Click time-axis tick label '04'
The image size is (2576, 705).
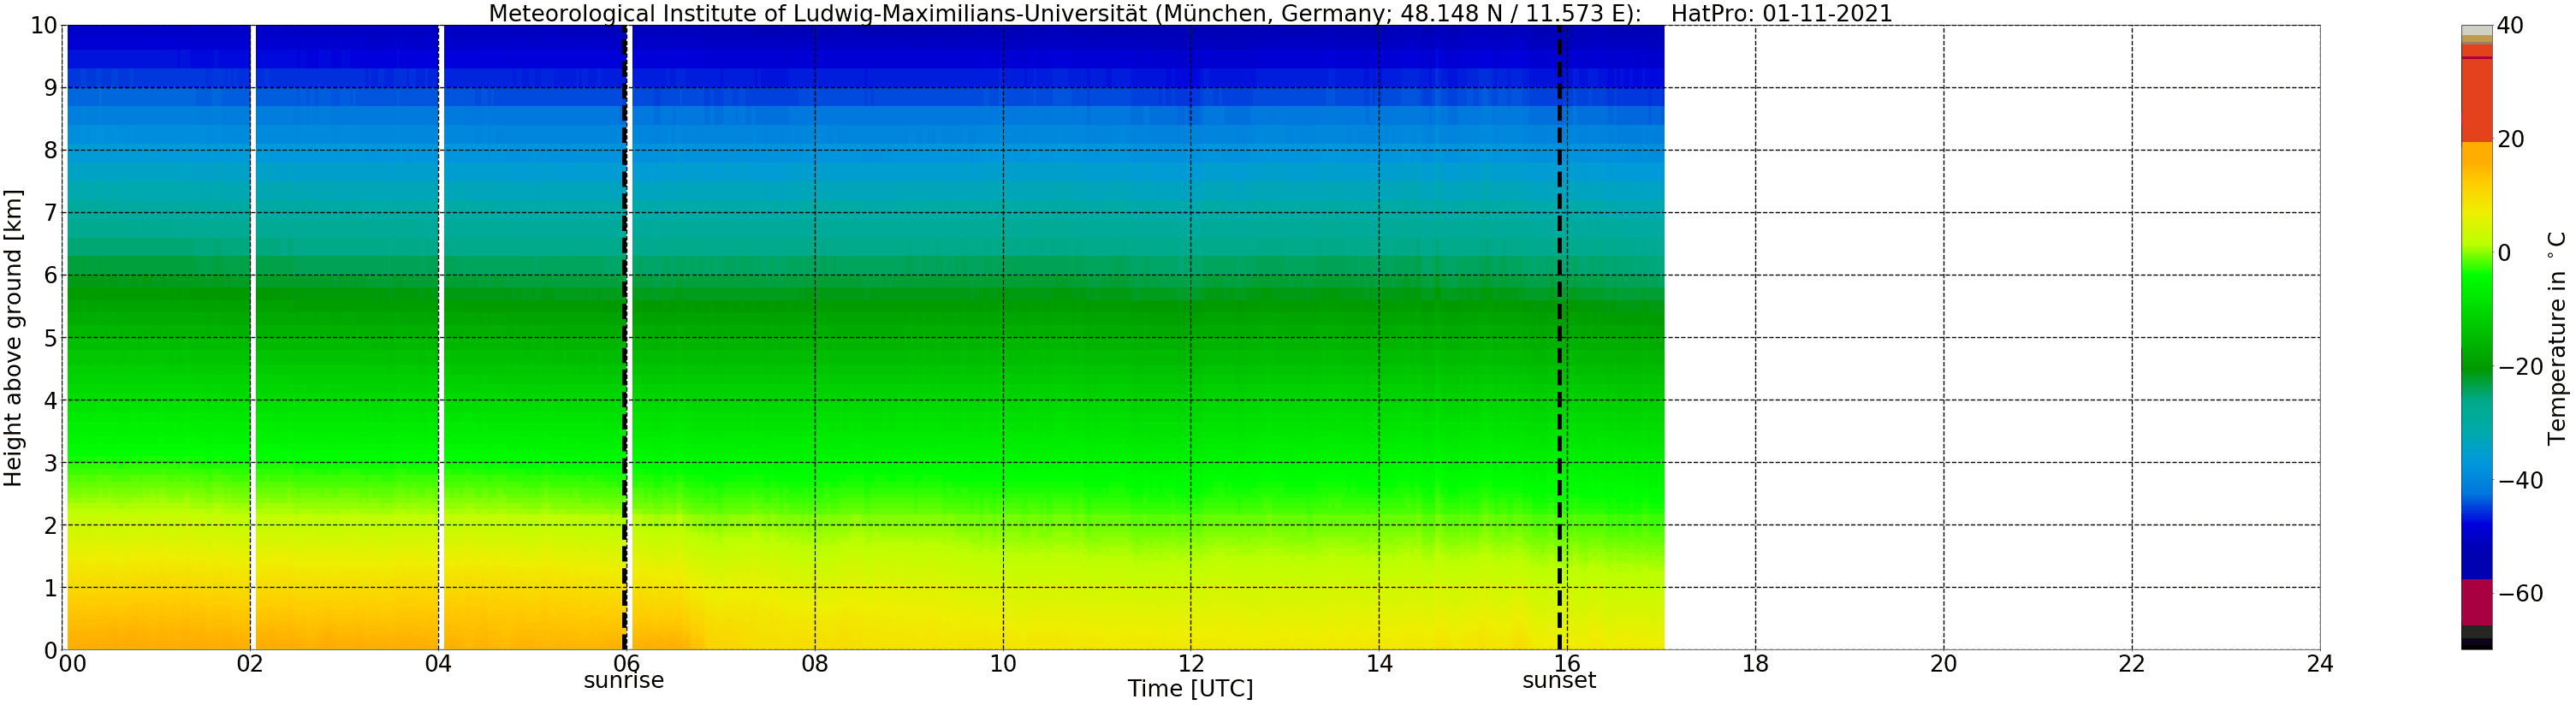[x=438, y=664]
